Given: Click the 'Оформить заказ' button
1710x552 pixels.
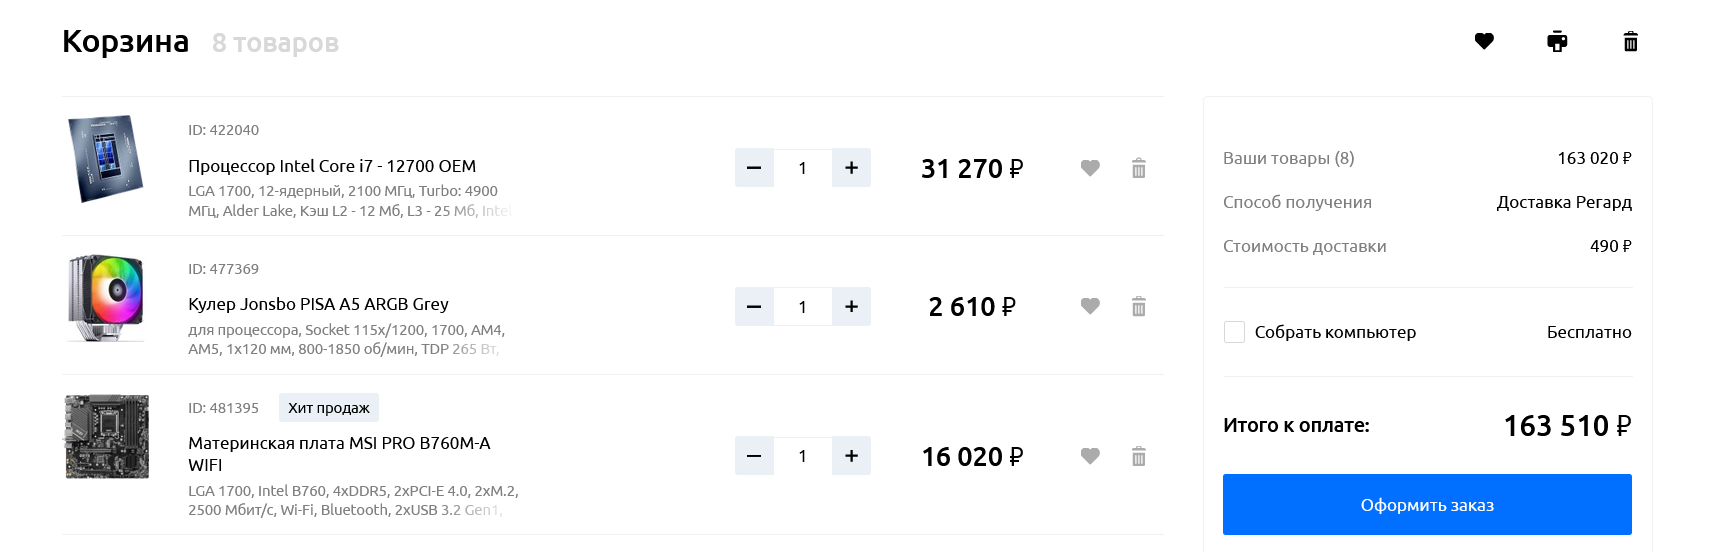Looking at the screenshot, I should point(1427,505).
